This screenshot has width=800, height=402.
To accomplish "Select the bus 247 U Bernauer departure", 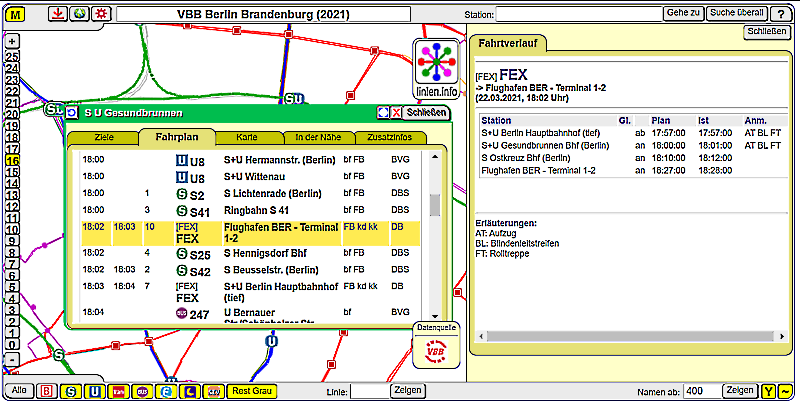I will point(251,314).
